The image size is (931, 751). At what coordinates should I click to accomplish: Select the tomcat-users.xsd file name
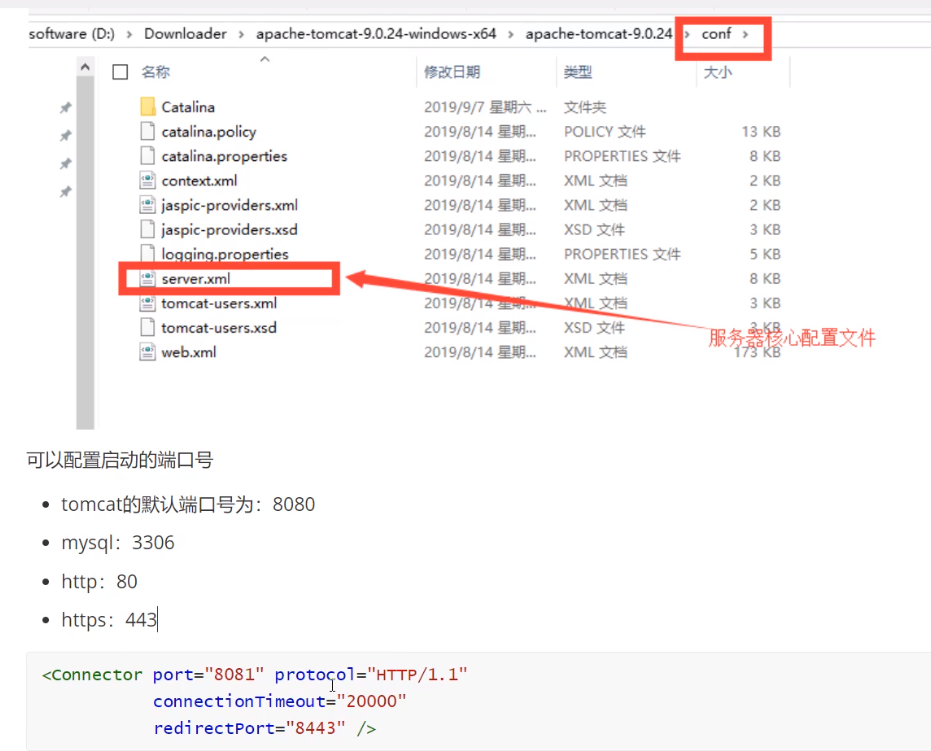219,328
